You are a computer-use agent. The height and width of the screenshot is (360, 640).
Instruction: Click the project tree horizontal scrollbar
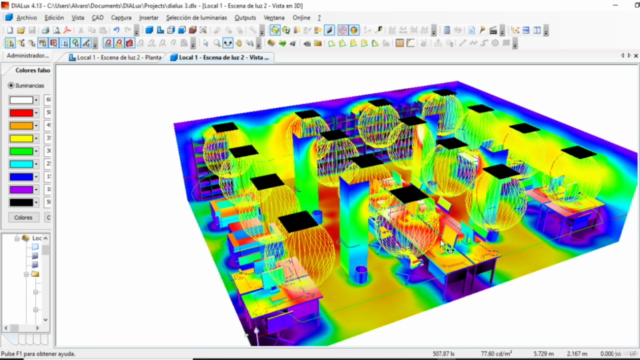pyautogui.click(x=22, y=328)
